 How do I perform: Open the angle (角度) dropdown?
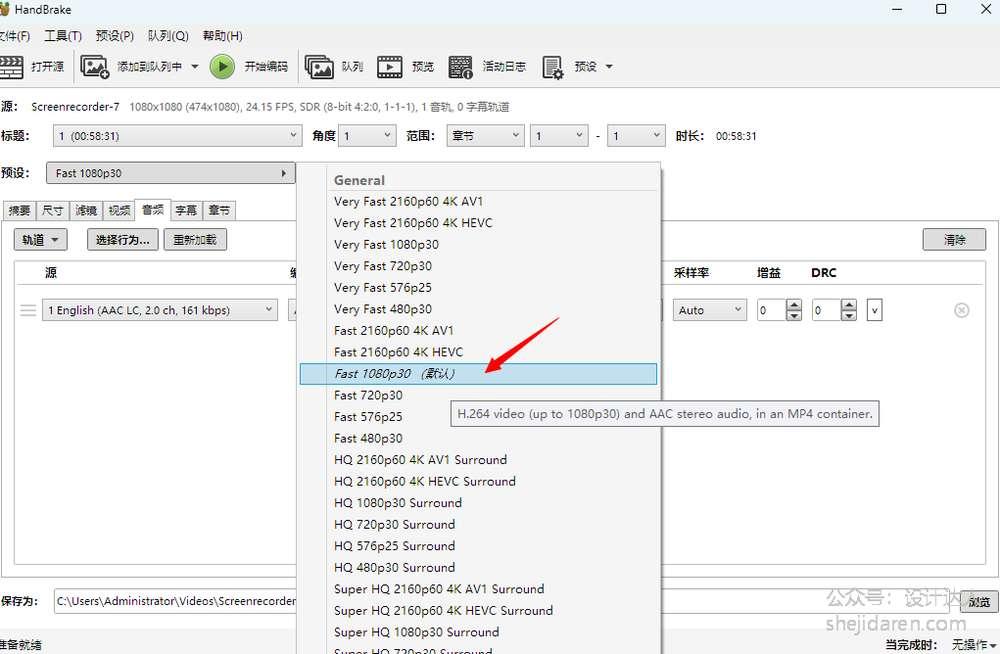(x=367, y=136)
